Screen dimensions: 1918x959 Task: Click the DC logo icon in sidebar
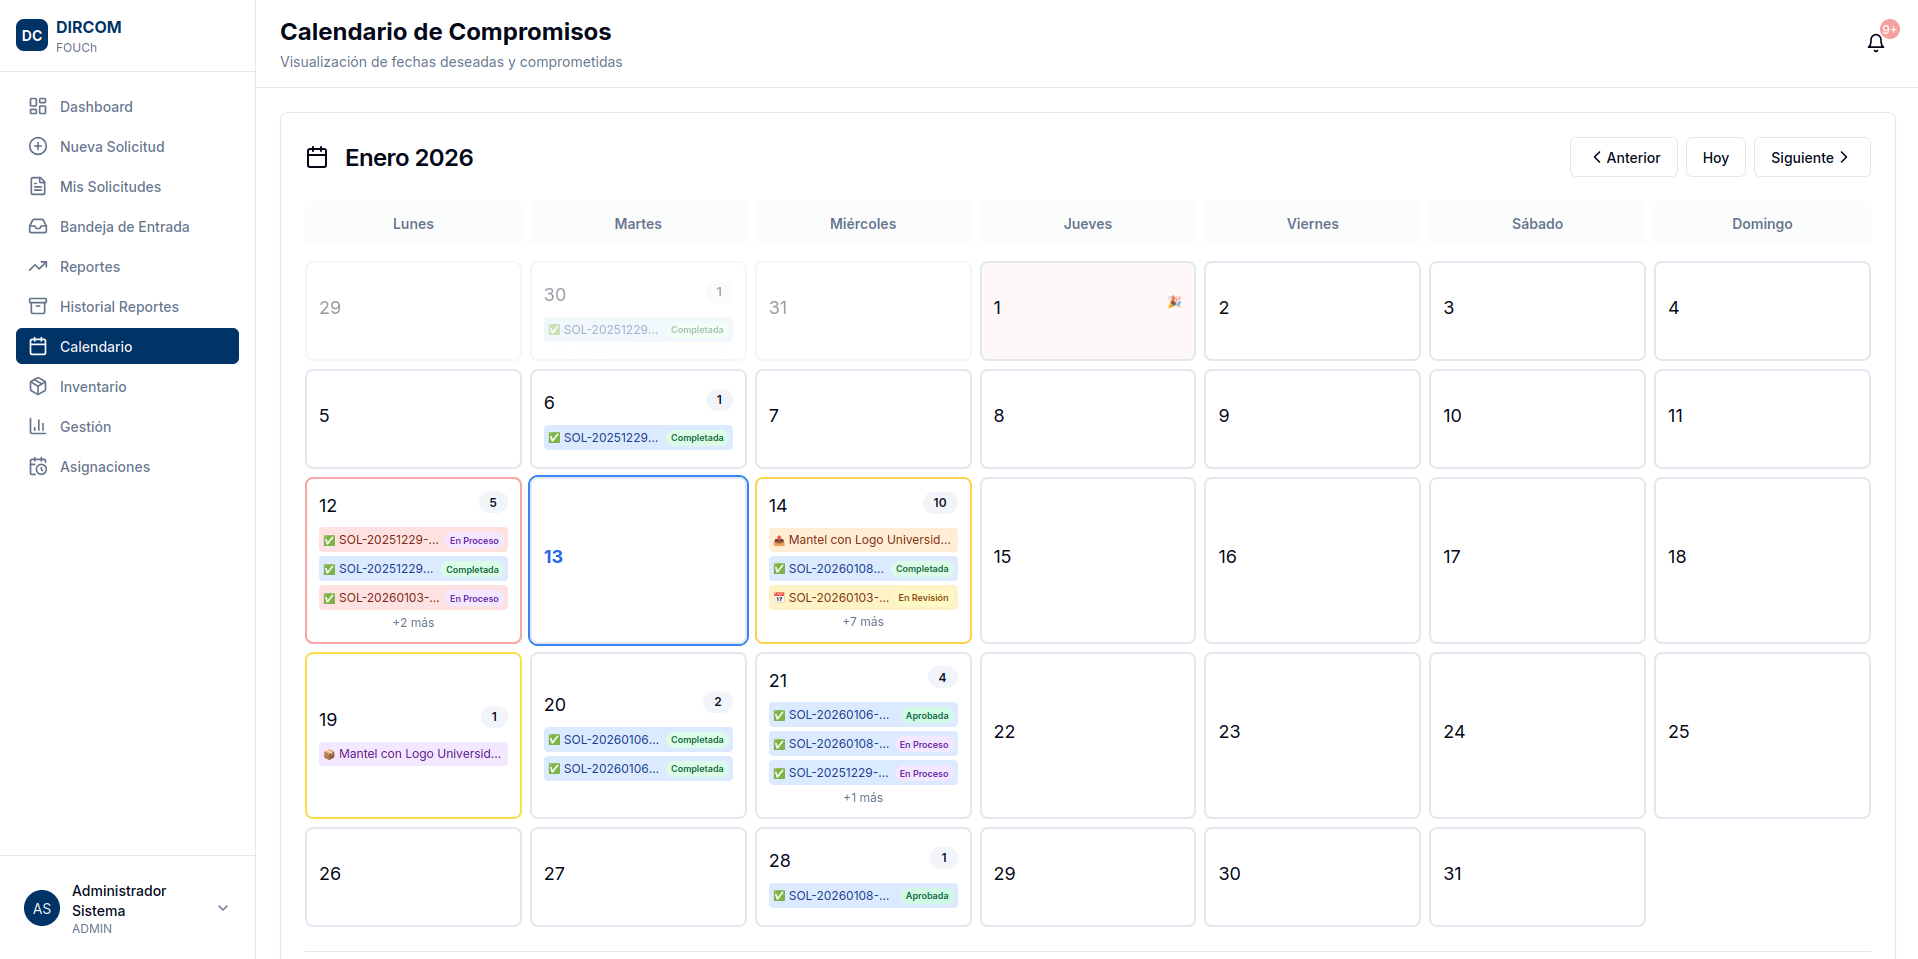[32, 35]
